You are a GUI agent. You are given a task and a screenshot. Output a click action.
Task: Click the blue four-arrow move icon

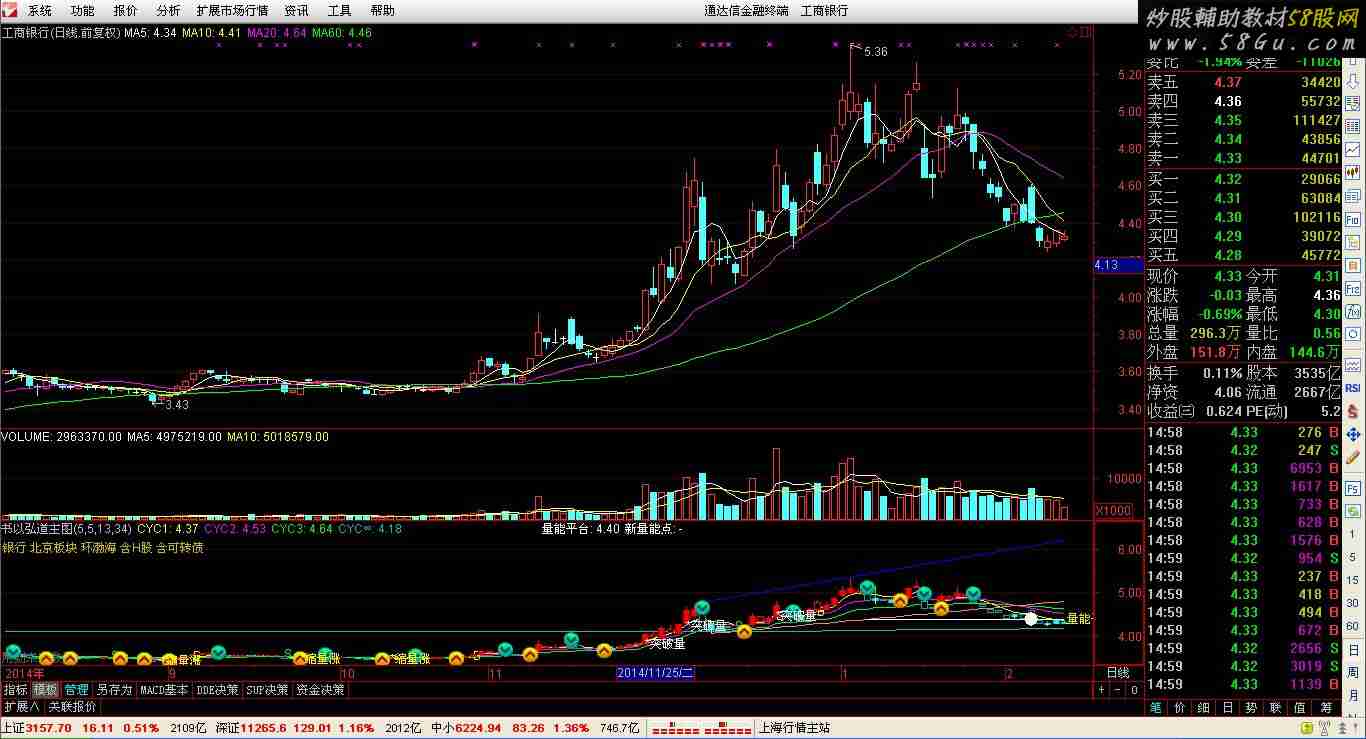click(x=1352, y=434)
